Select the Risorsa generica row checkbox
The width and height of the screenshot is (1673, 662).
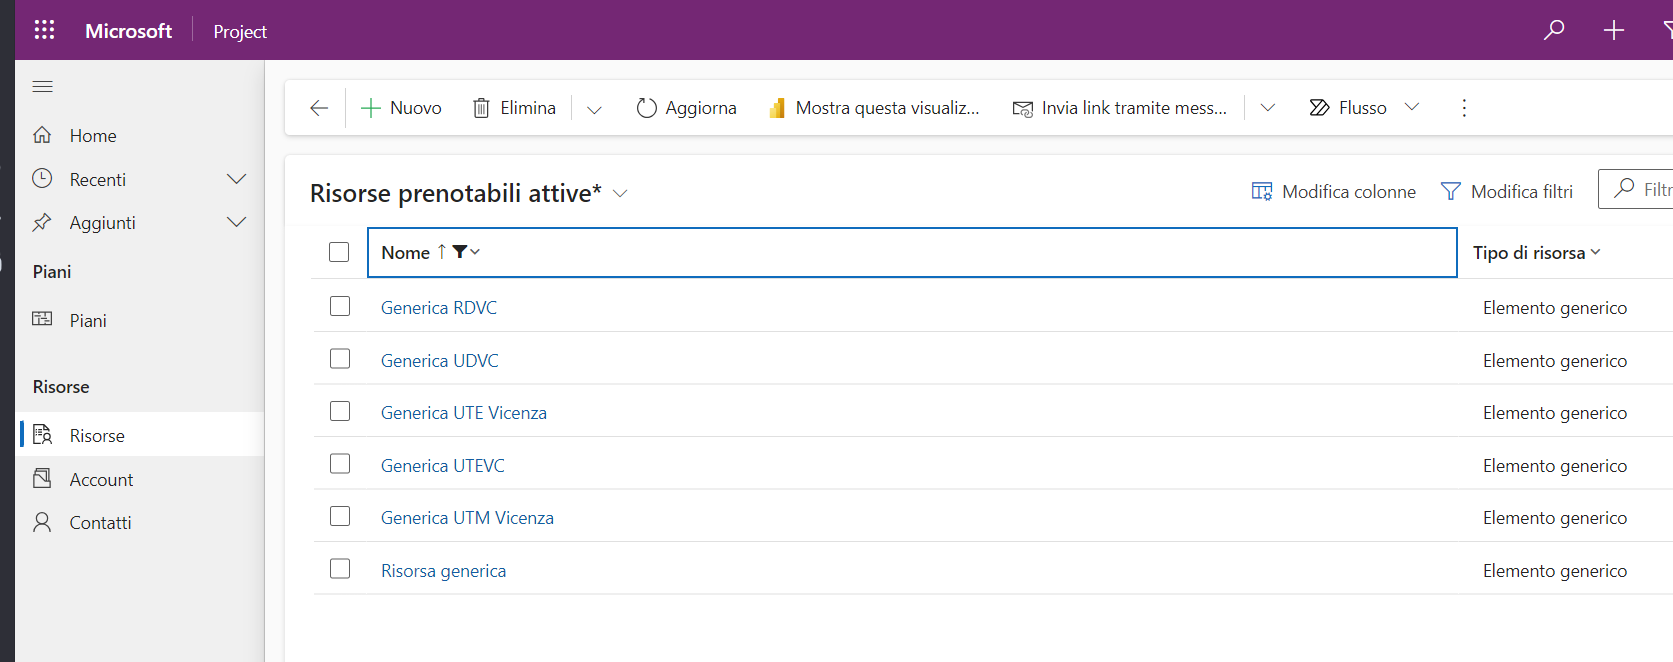[340, 568]
